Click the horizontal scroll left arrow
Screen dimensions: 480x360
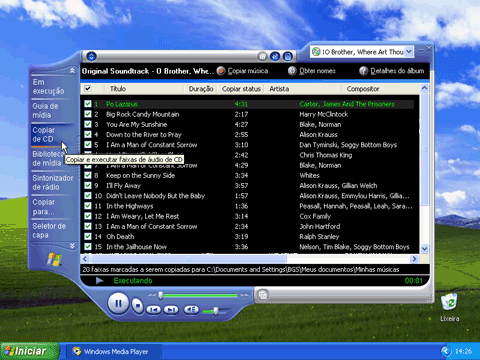coord(85,259)
